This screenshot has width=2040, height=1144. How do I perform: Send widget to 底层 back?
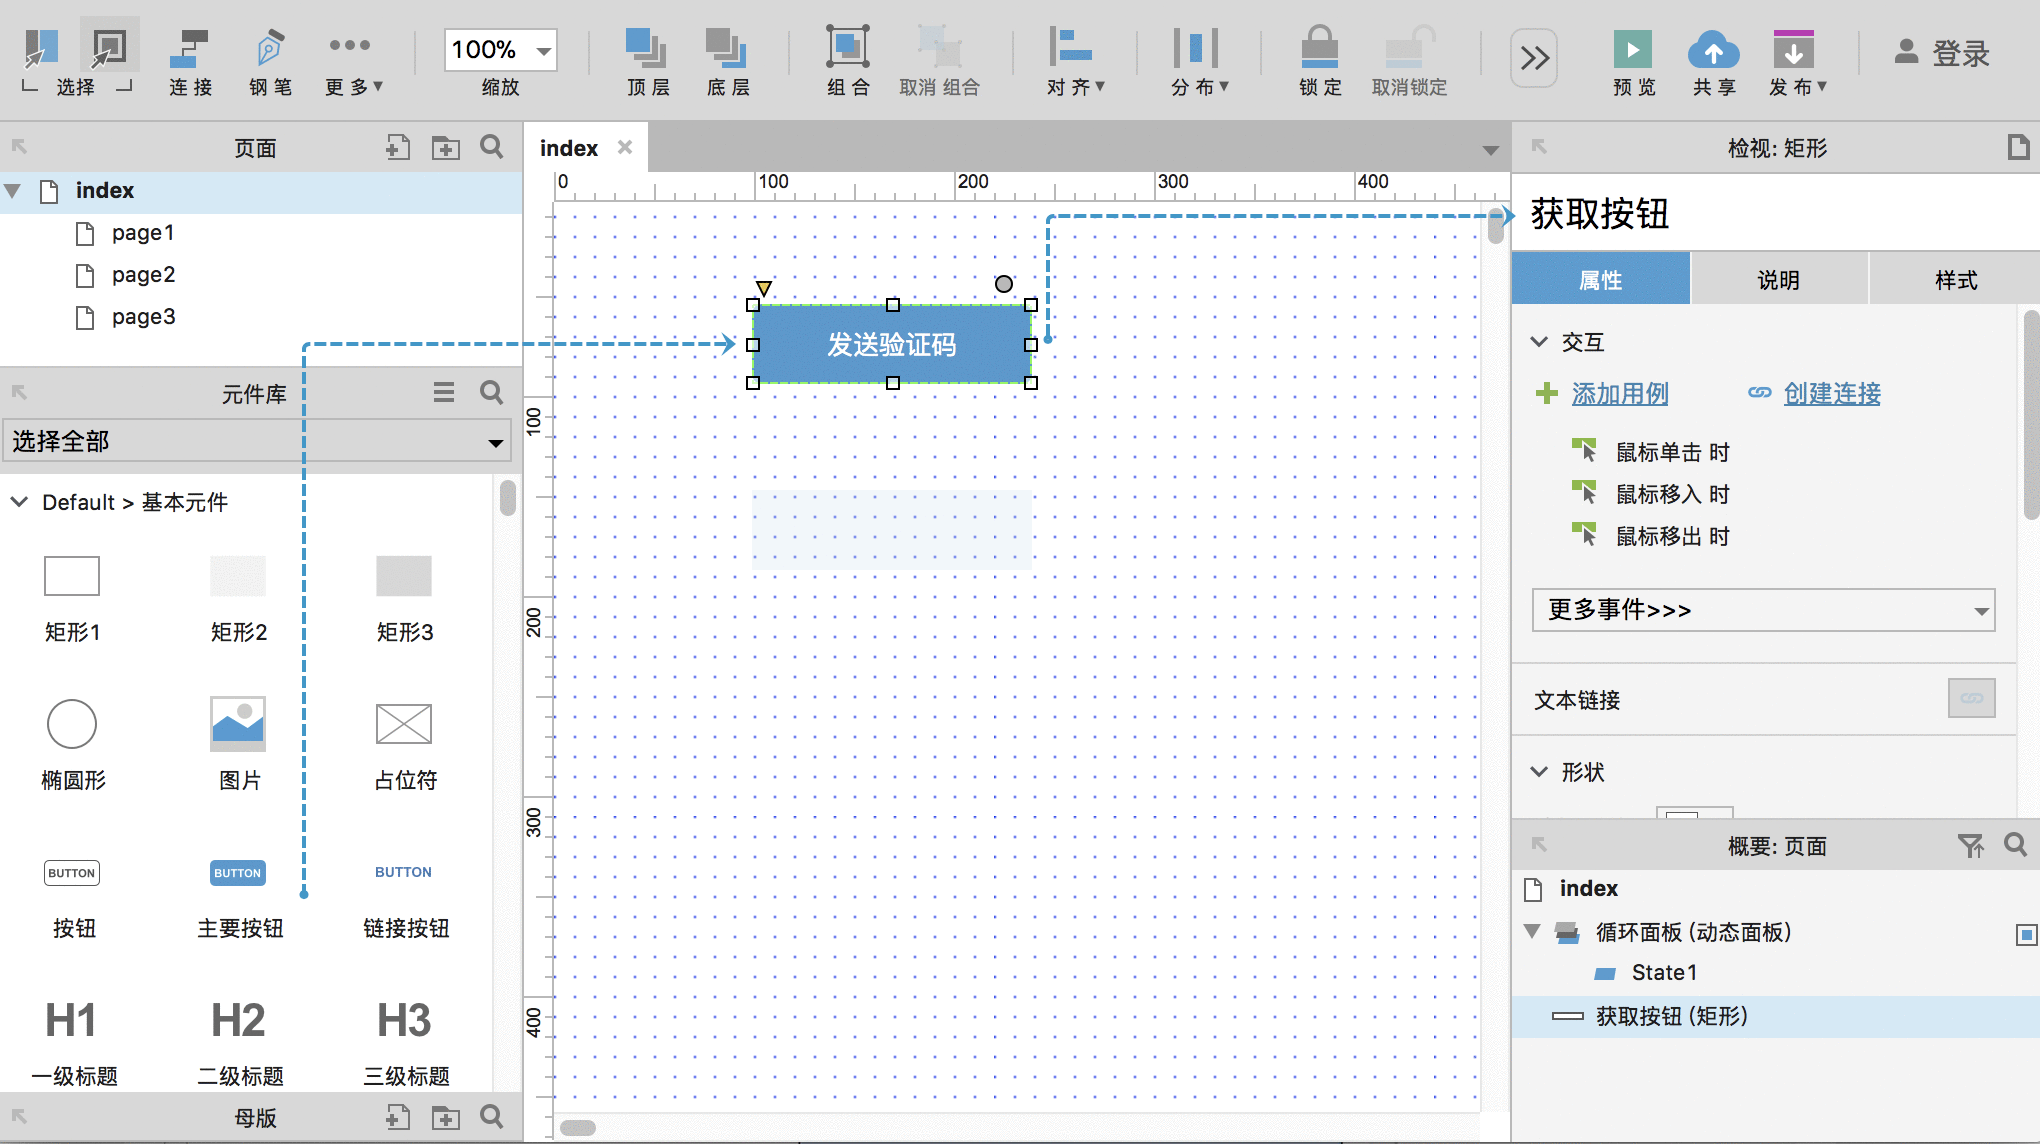[728, 60]
